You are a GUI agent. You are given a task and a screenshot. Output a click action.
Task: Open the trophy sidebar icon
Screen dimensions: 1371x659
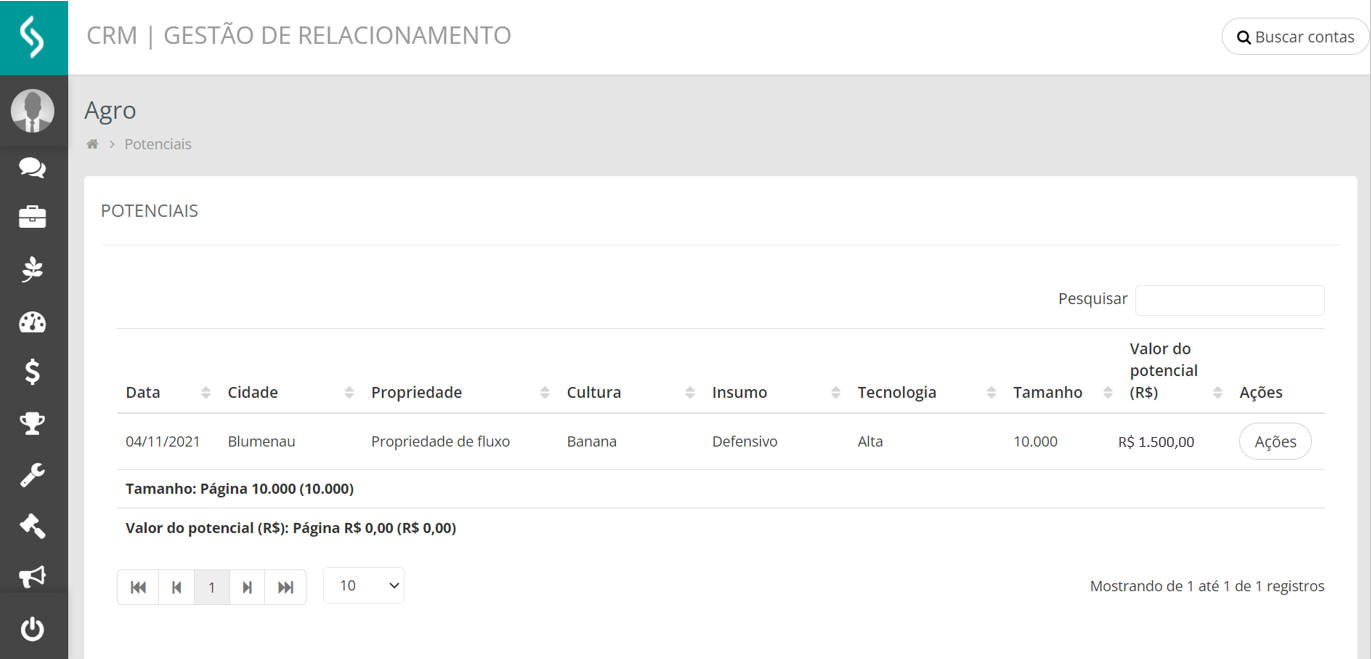[33, 424]
